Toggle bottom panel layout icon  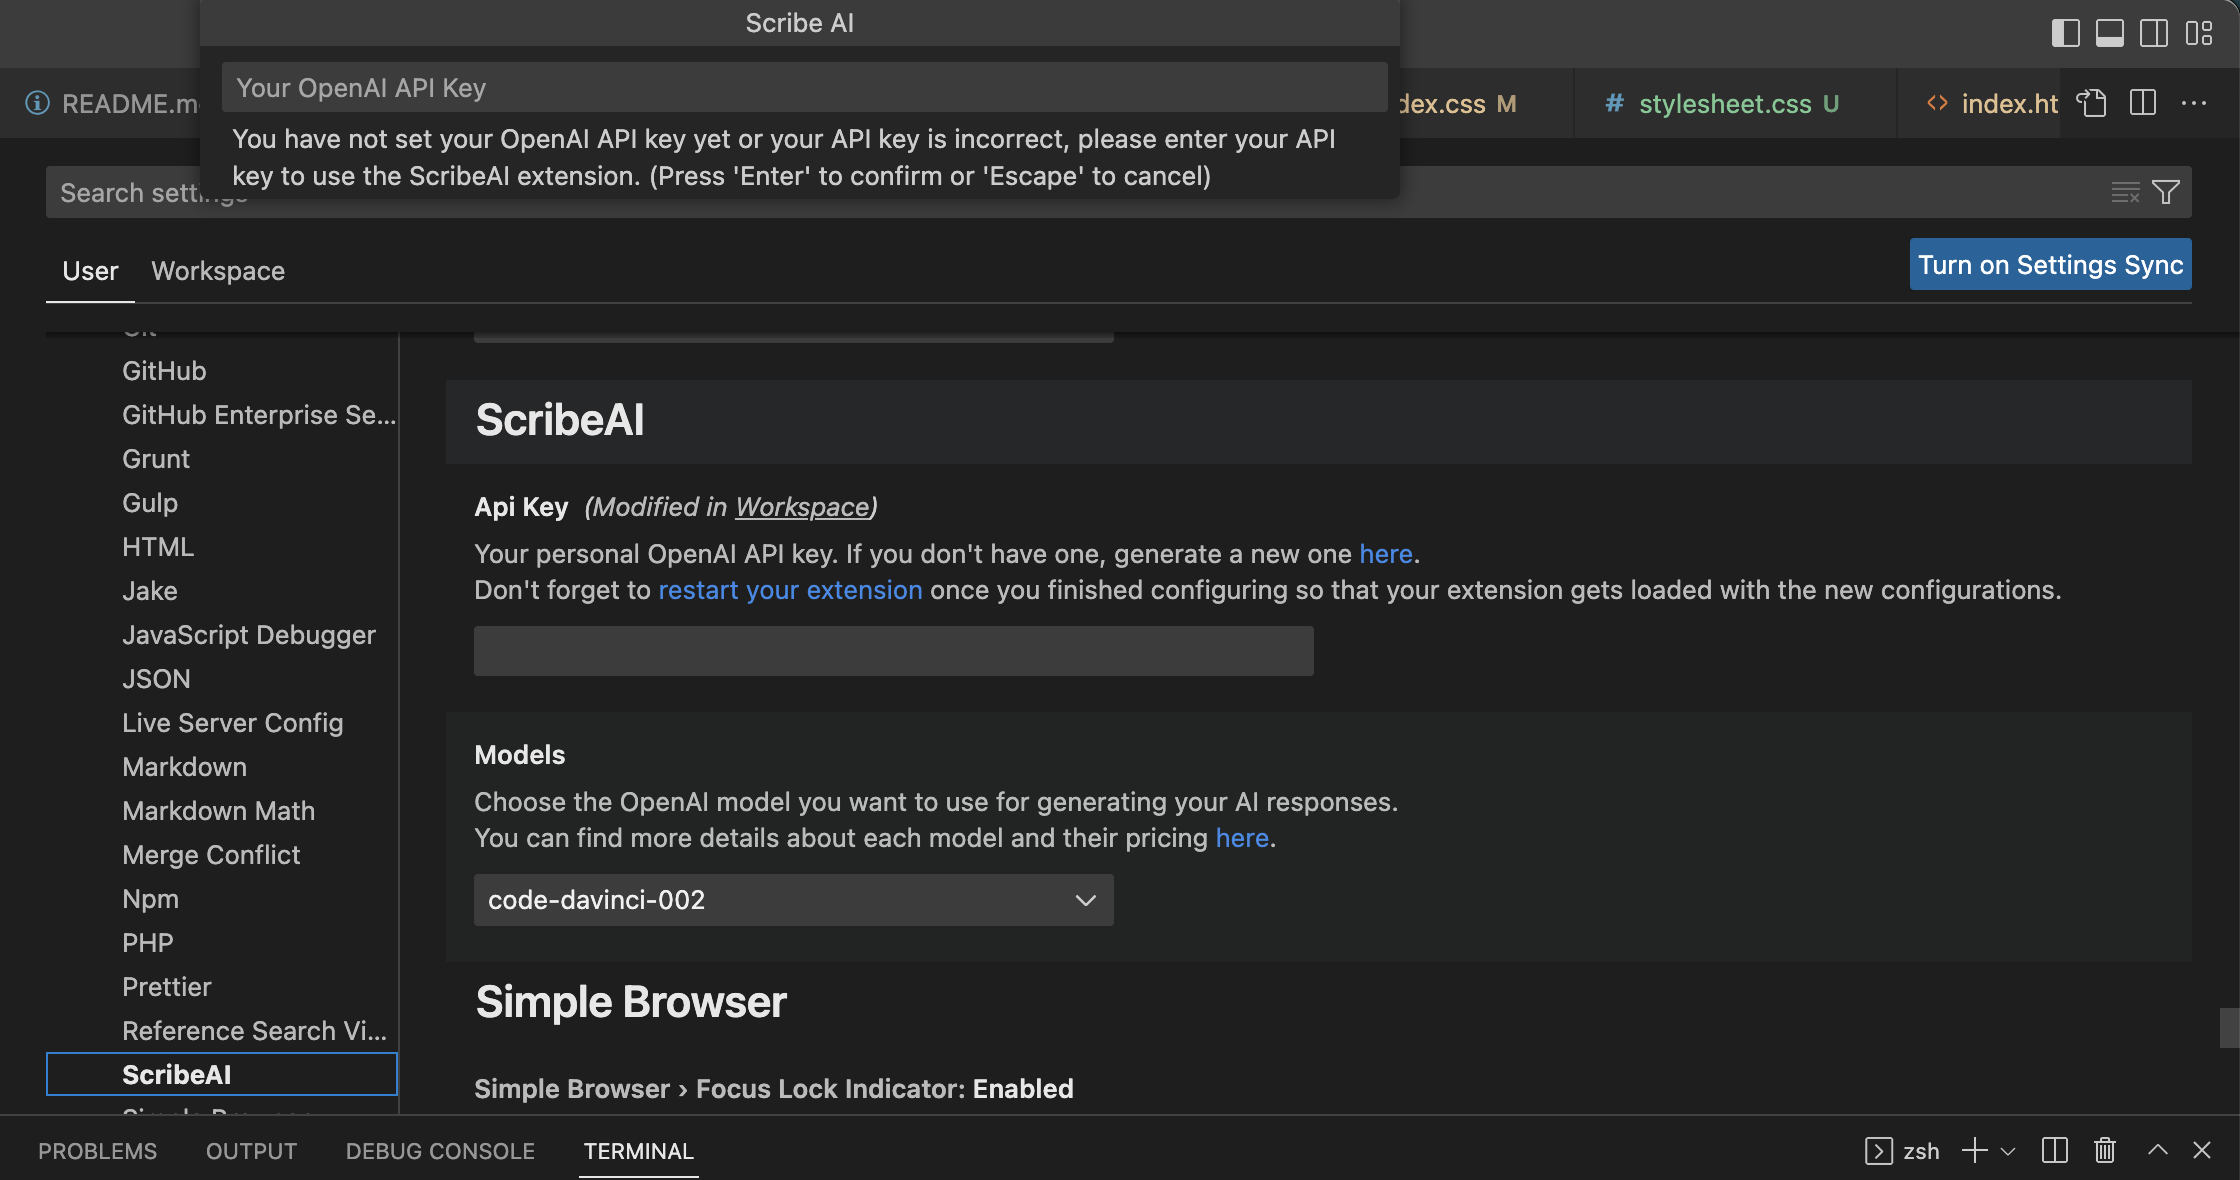[2110, 33]
